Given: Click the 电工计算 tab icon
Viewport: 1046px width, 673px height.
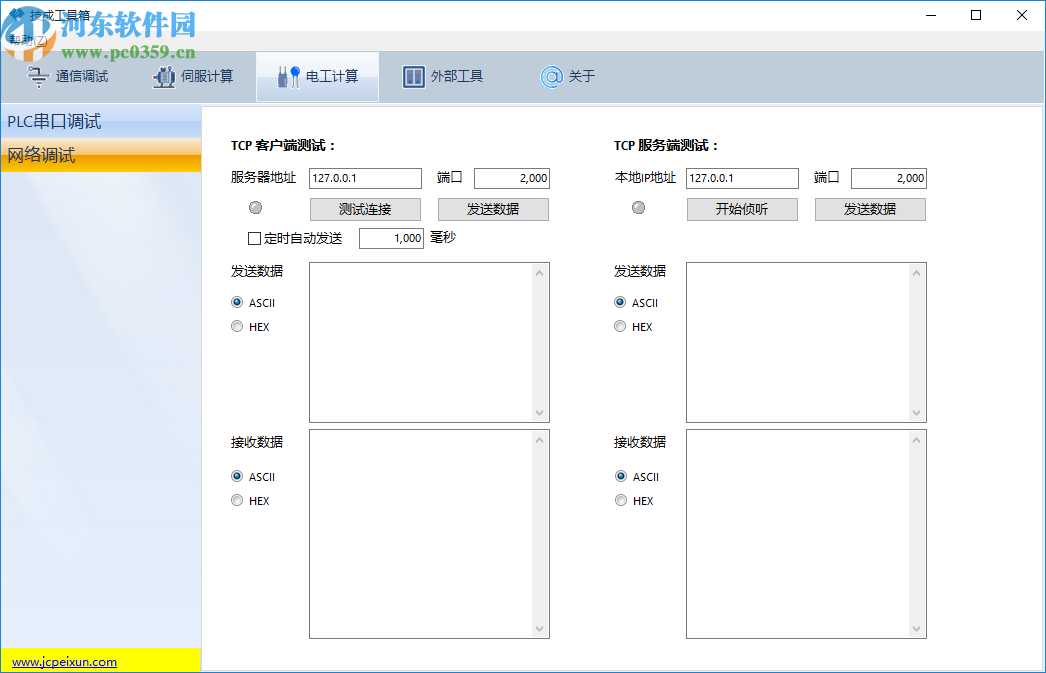Looking at the screenshot, I should (x=285, y=76).
